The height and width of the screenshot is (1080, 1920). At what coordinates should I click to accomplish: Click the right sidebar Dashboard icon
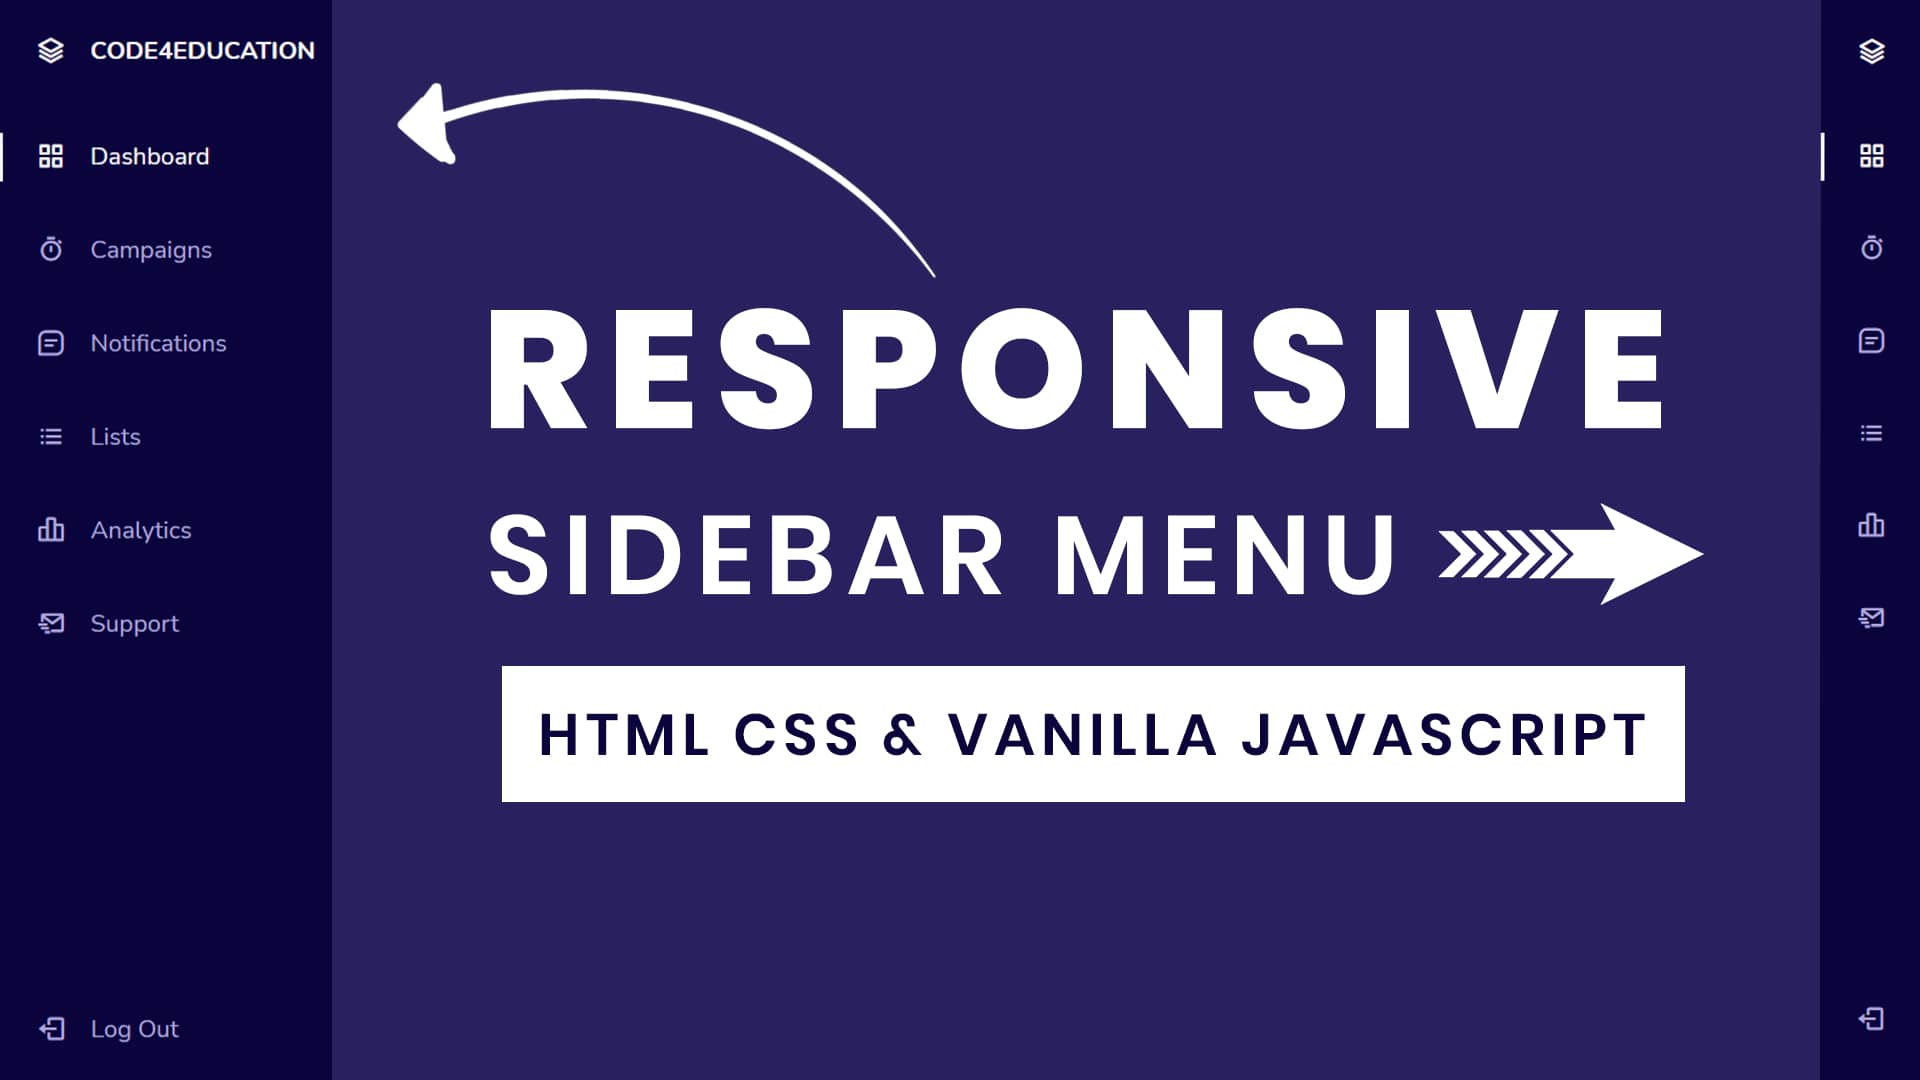point(1871,156)
